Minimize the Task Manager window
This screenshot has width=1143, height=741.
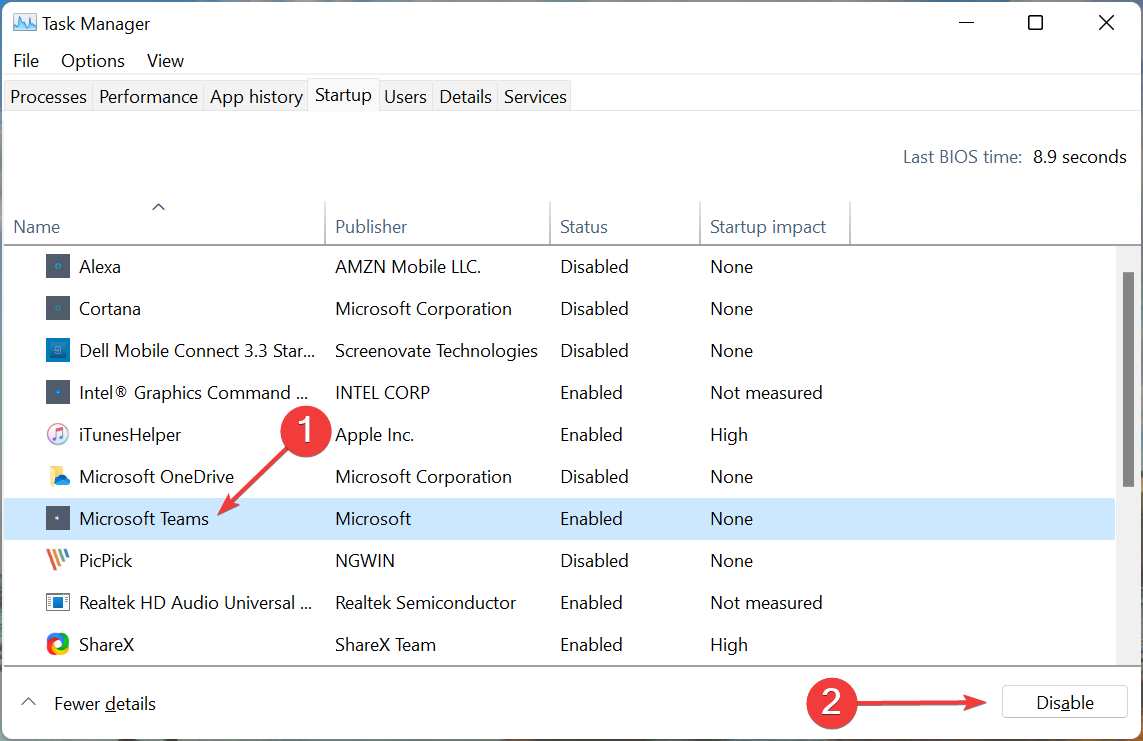(967, 23)
